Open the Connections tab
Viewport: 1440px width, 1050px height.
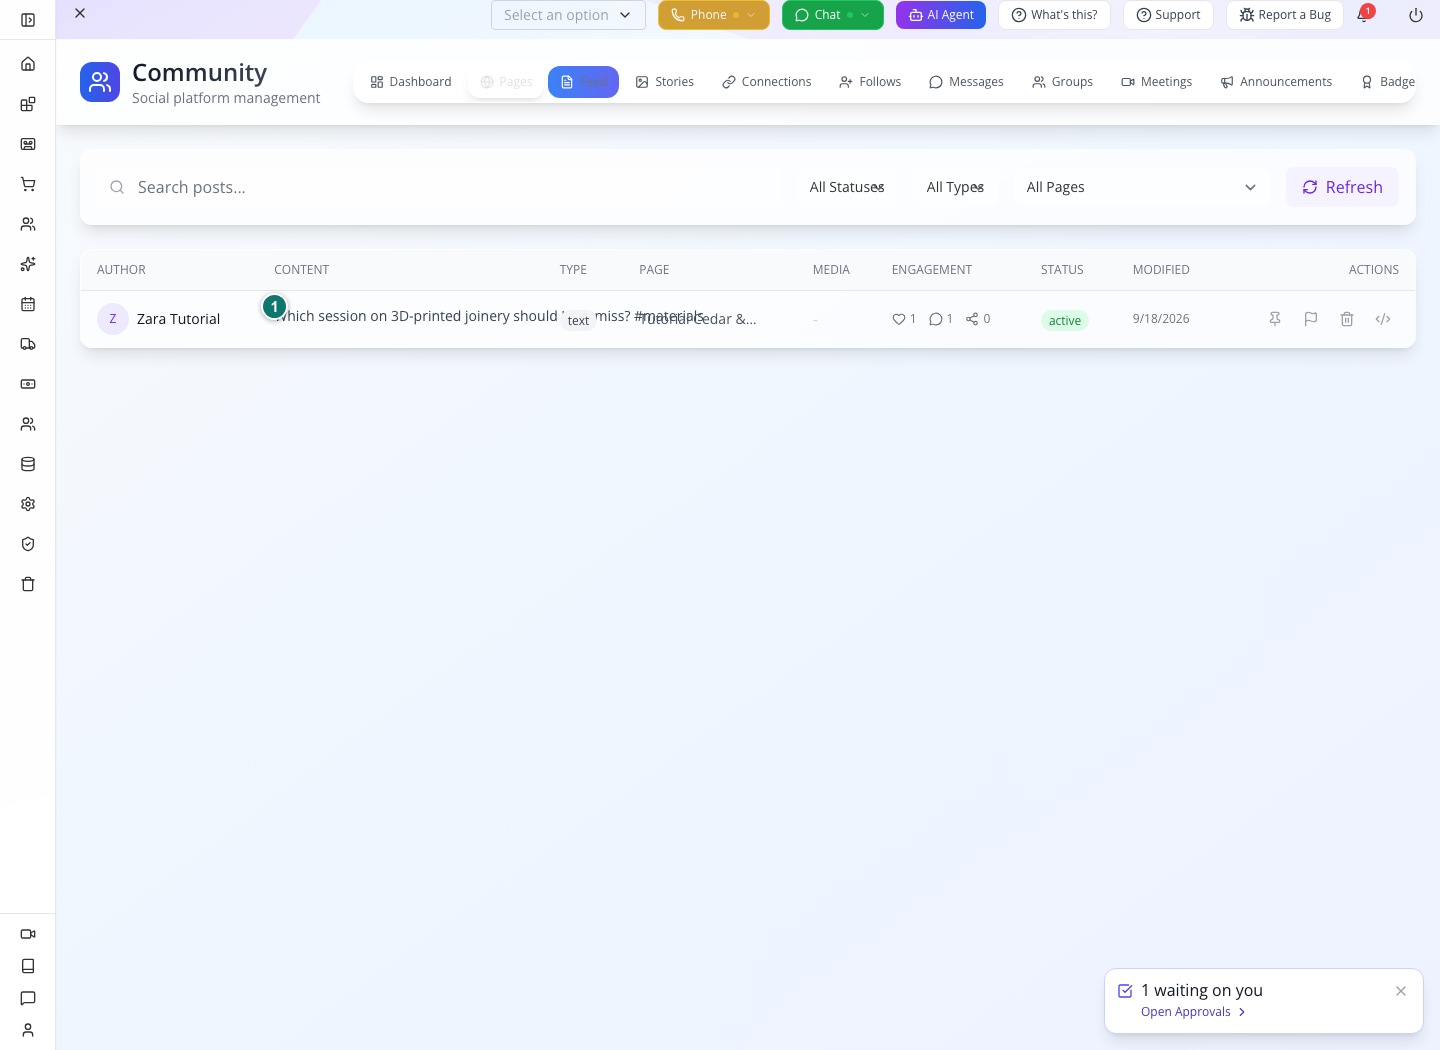point(767,82)
